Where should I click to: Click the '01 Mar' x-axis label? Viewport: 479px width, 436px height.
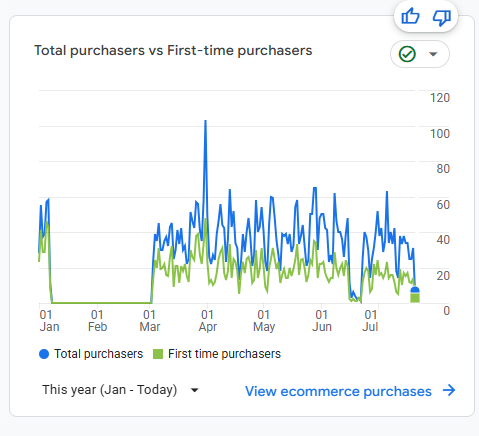click(x=150, y=321)
